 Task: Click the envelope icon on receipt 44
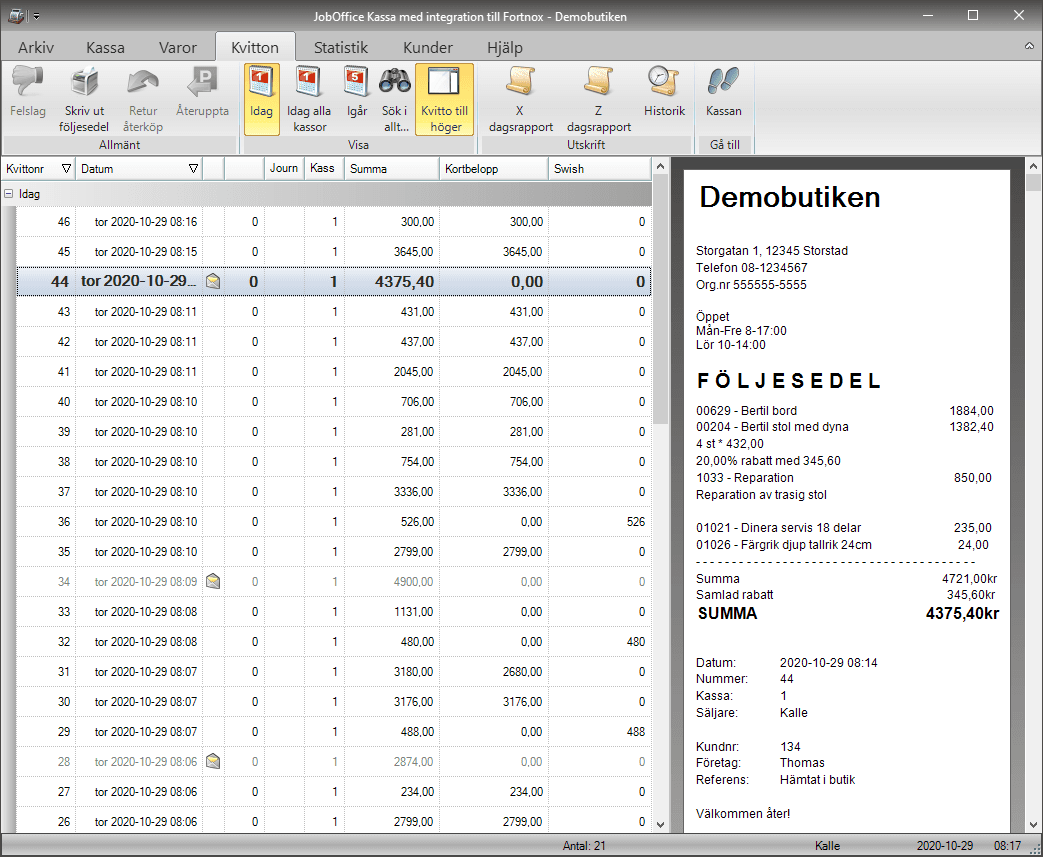point(213,281)
